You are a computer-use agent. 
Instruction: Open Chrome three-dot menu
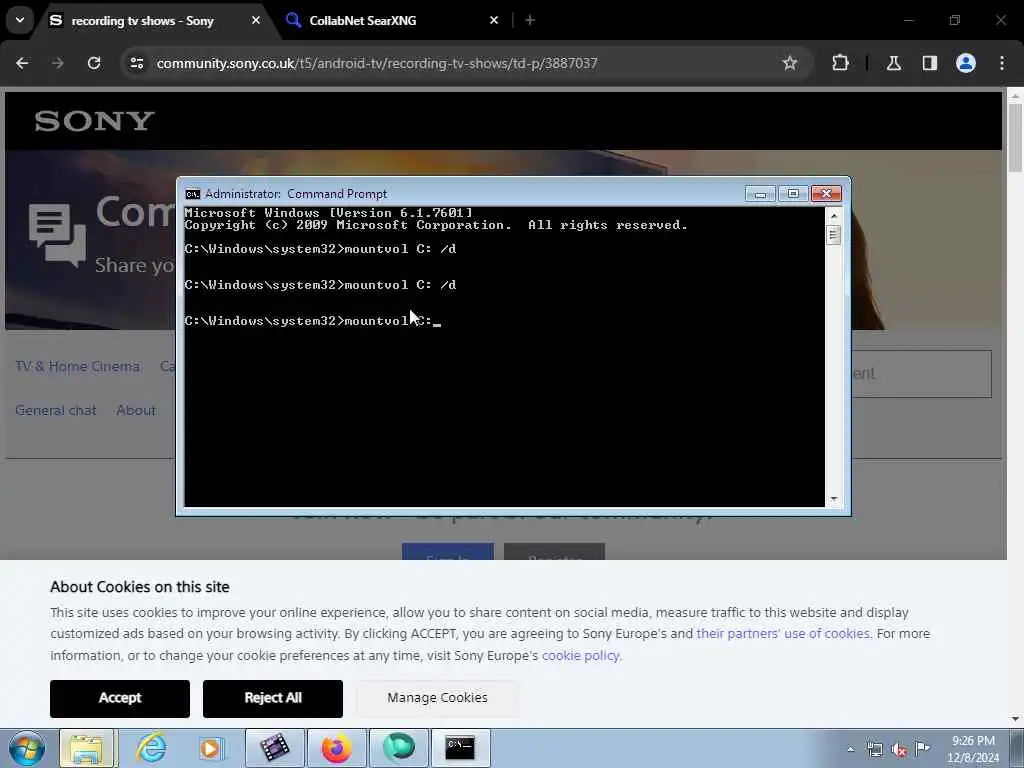(x=1002, y=63)
